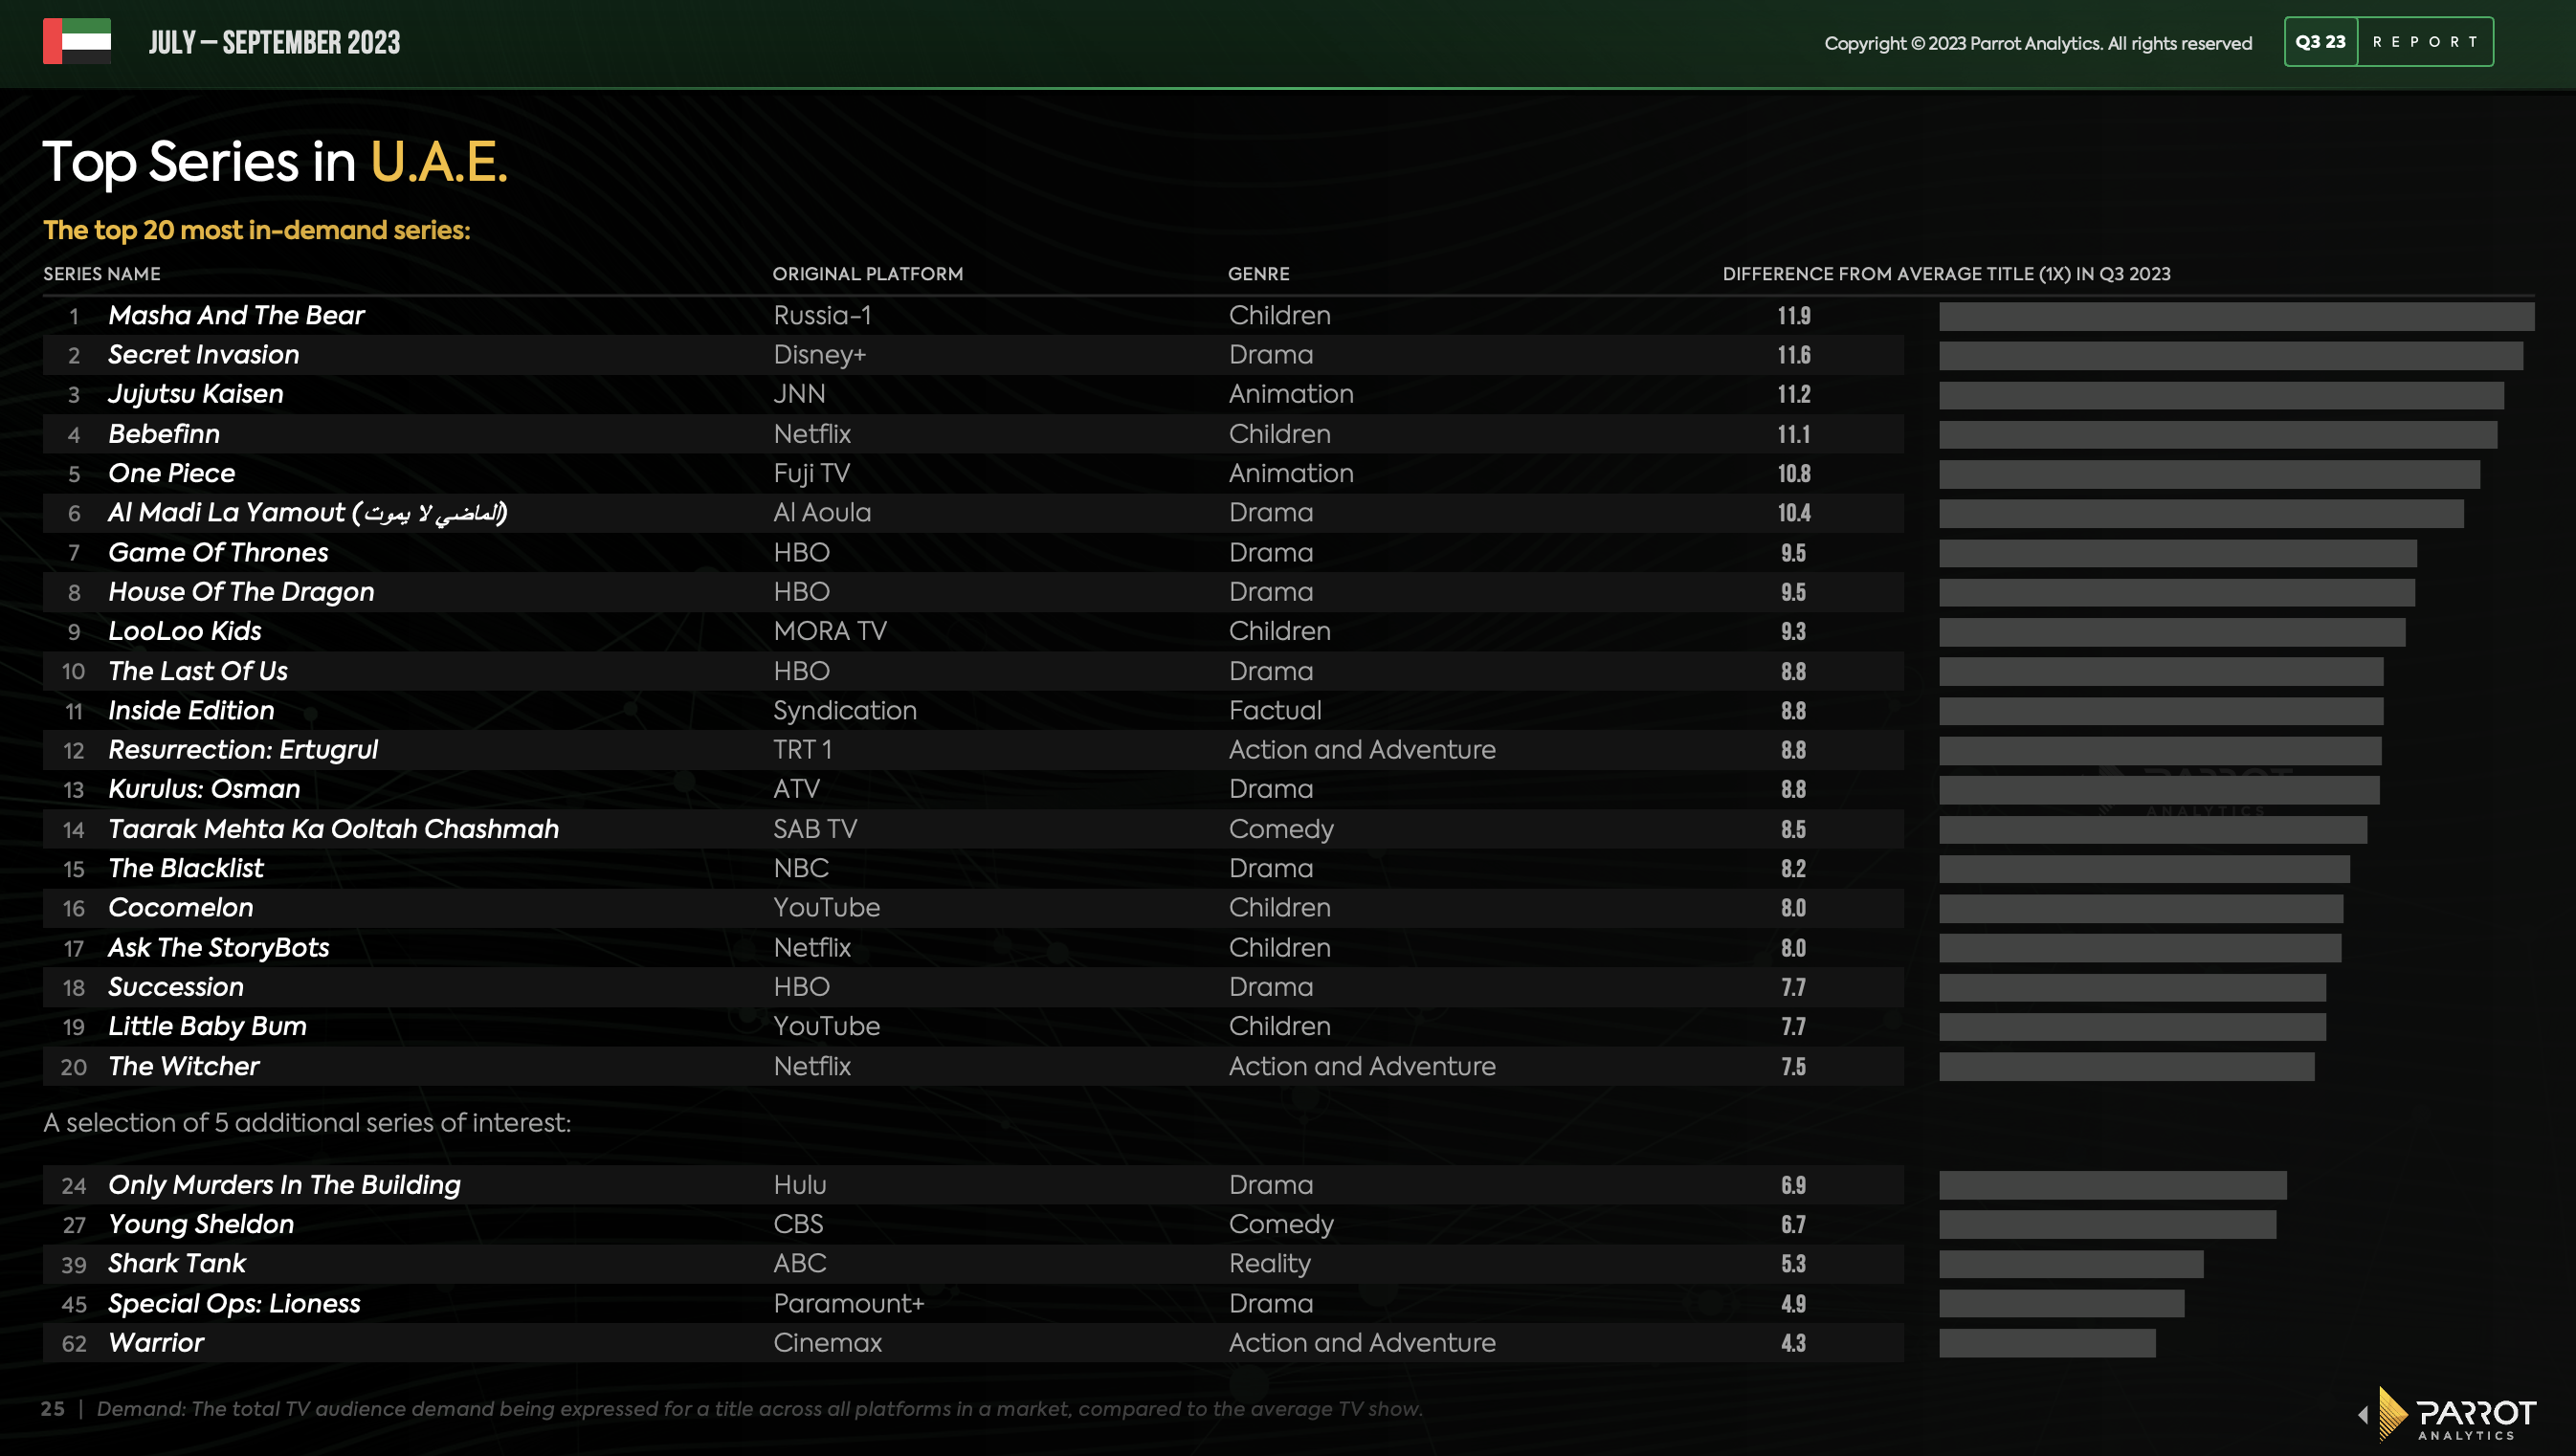Click the Parrot Analytics logo
This screenshot has height=1456, width=2576.
[x=2462, y=1413]
